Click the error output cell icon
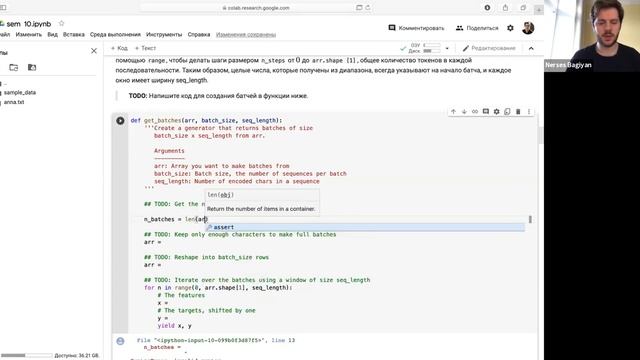640x360 pixels. click(x=120, y=341)
